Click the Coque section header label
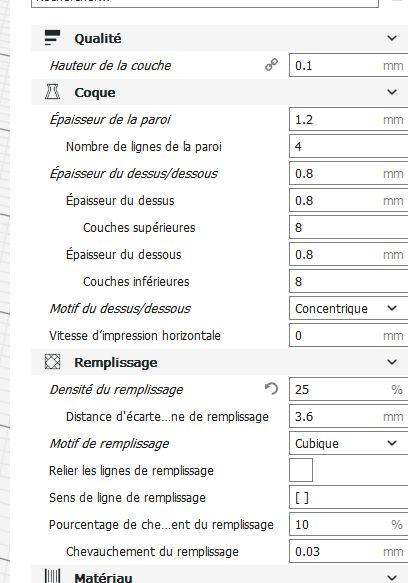The image size is (408, 583). (x=94, y=93)
